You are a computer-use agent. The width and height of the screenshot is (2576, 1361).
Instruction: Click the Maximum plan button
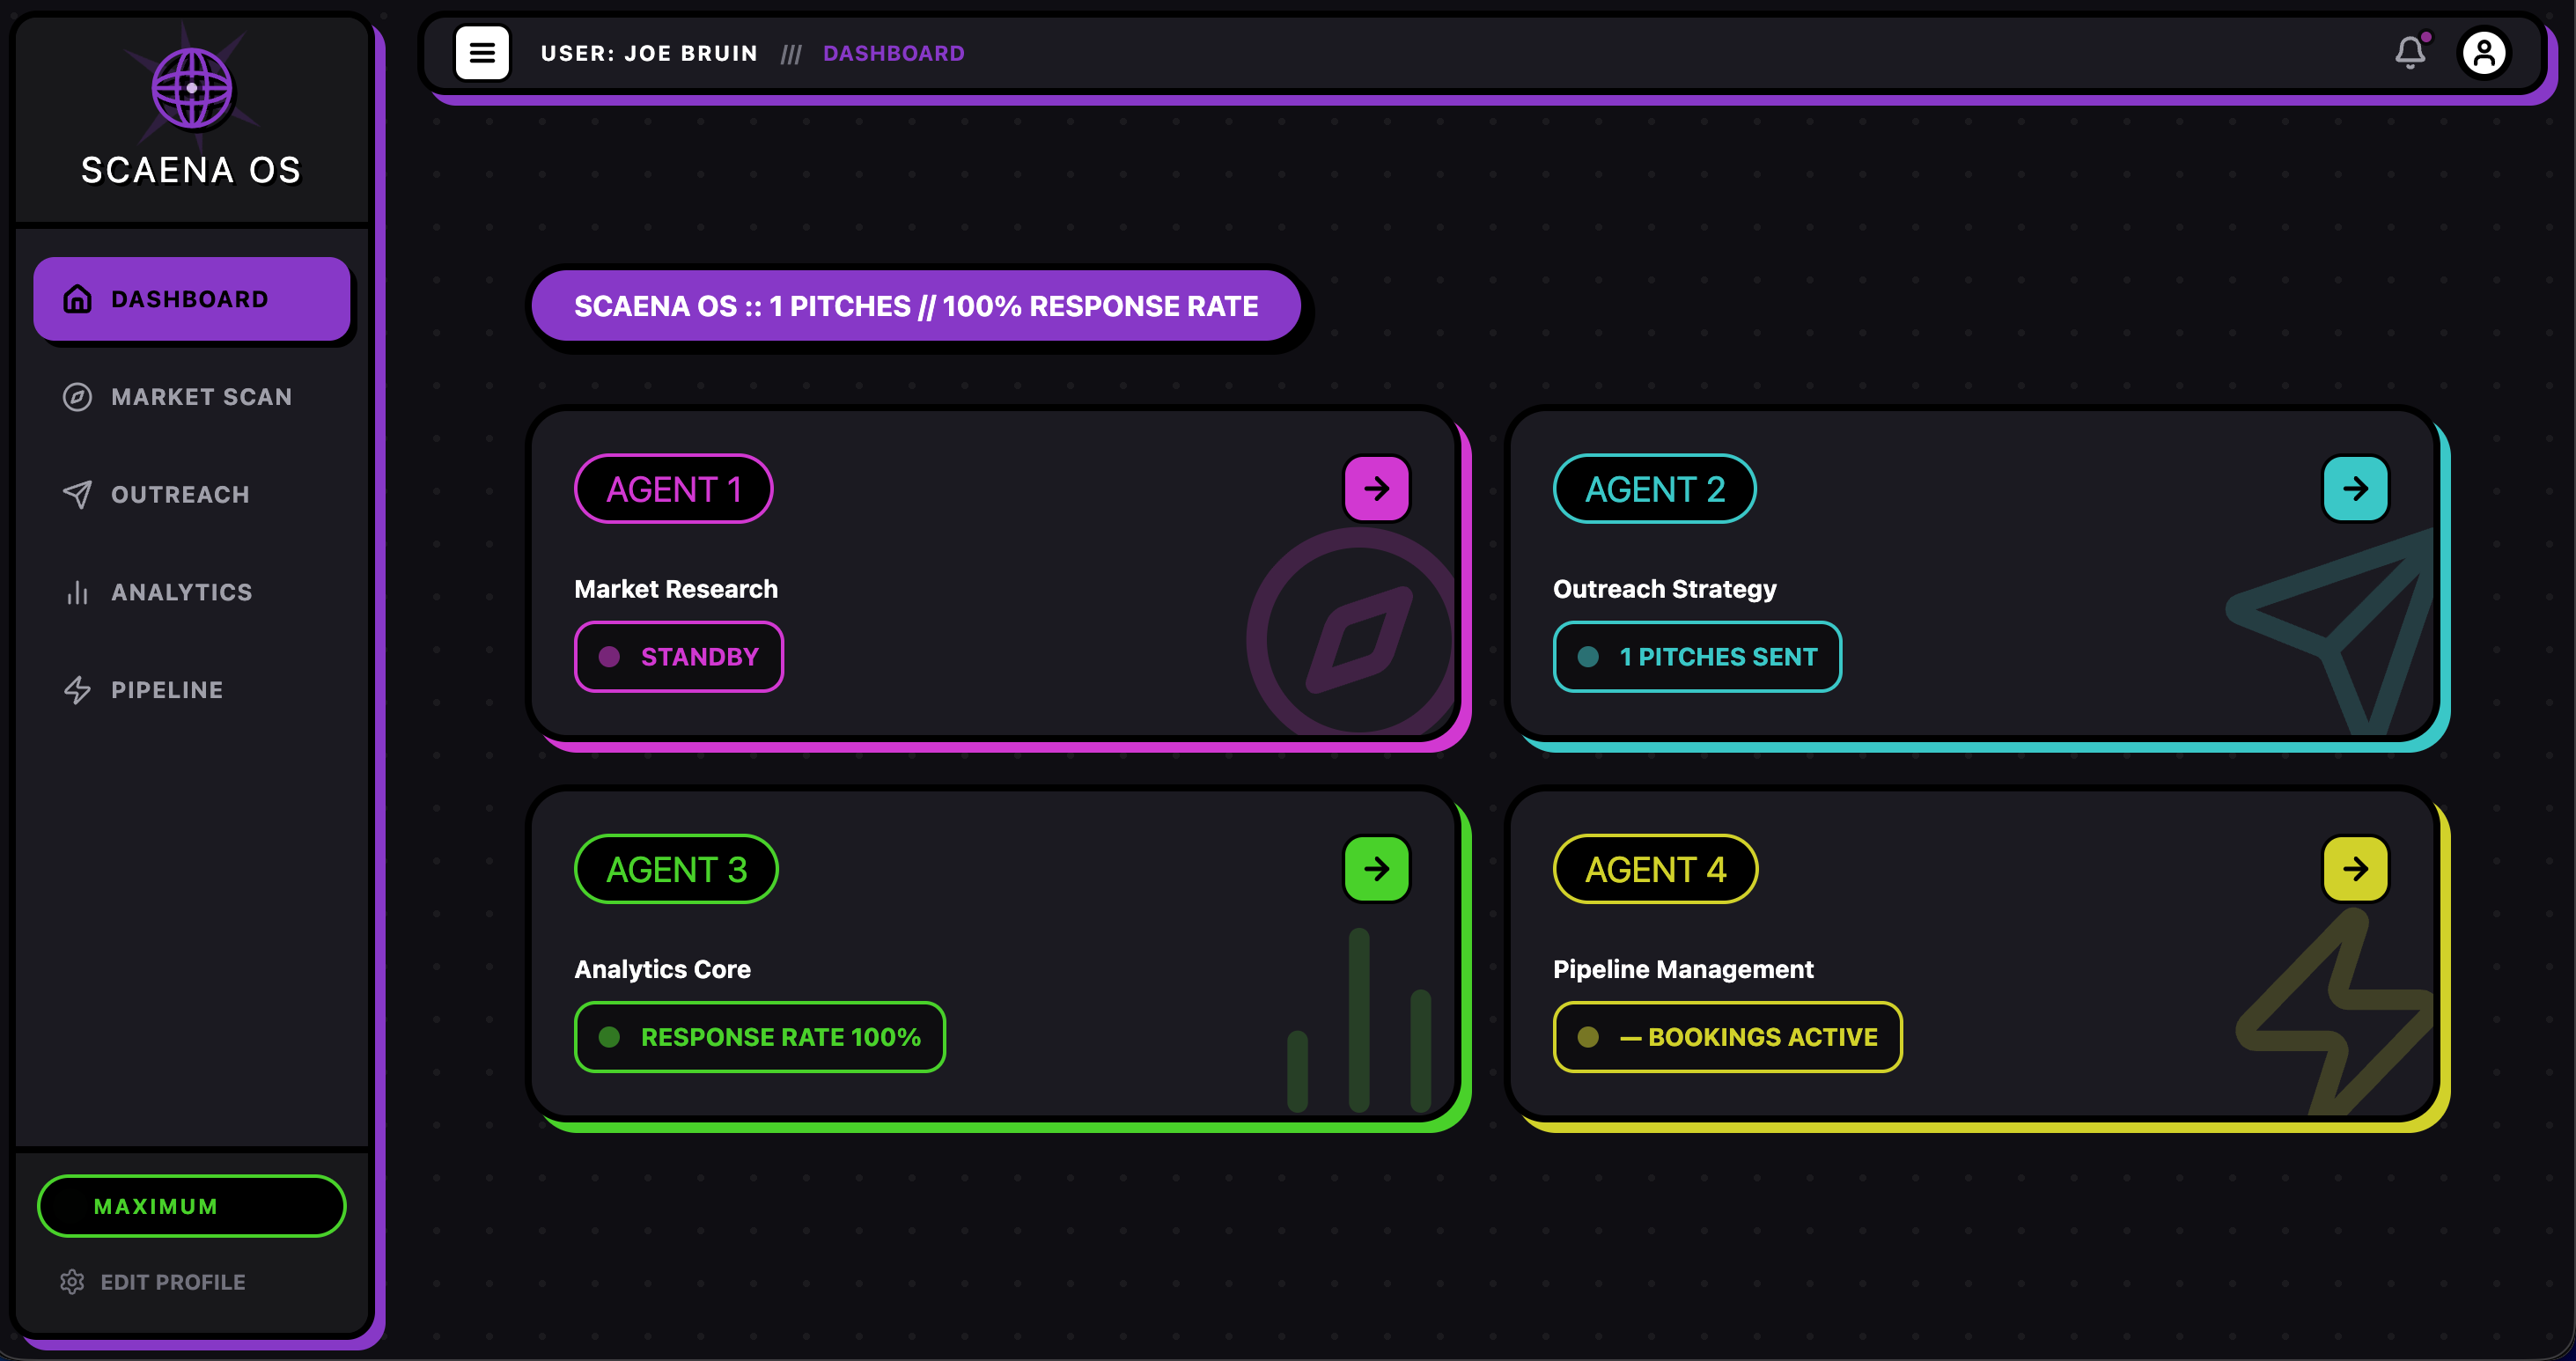191,1206
